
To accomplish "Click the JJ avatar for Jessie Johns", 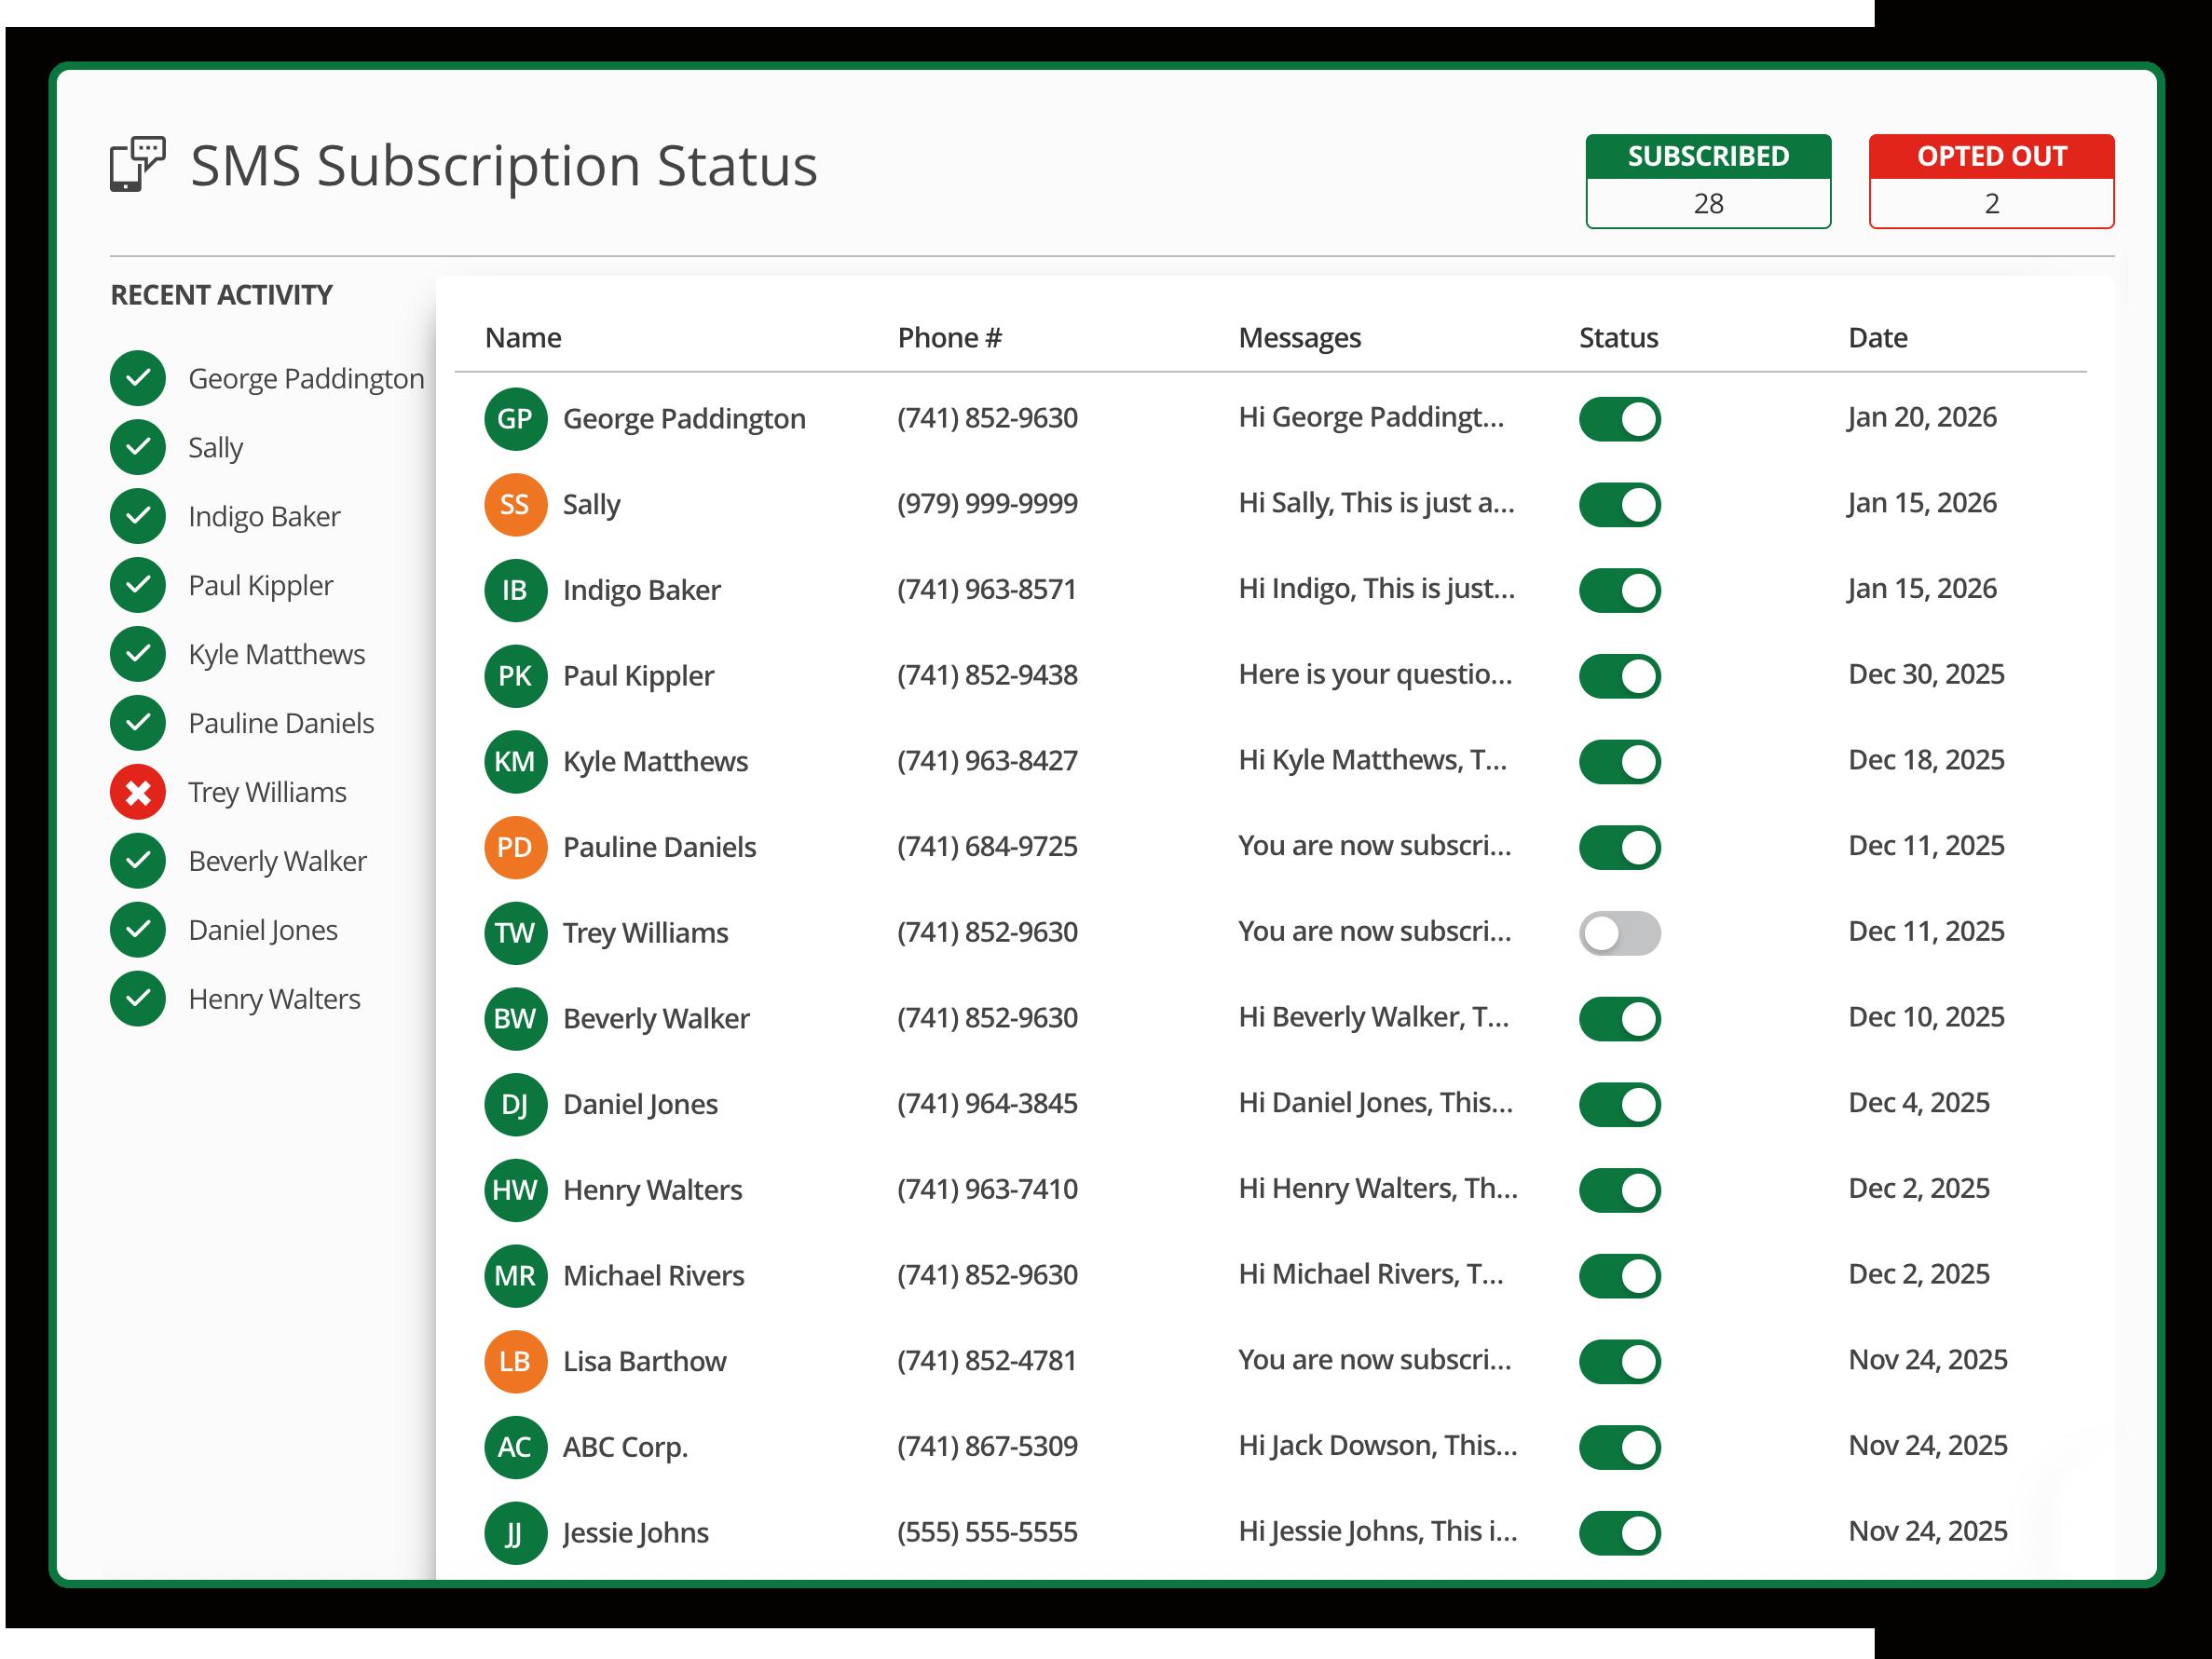I will [515, 1533].
